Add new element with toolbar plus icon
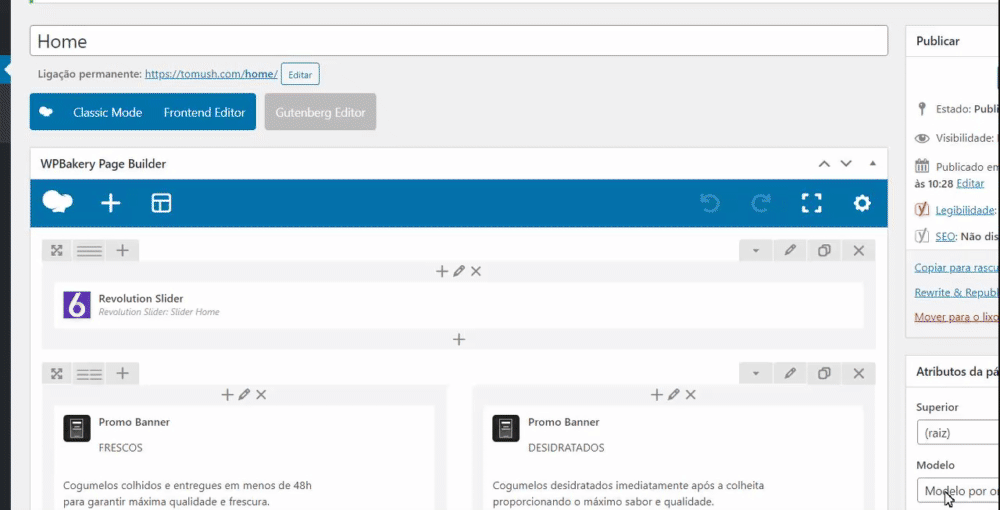The height and width of the screenshot is (510, 1000). [111, 203]
